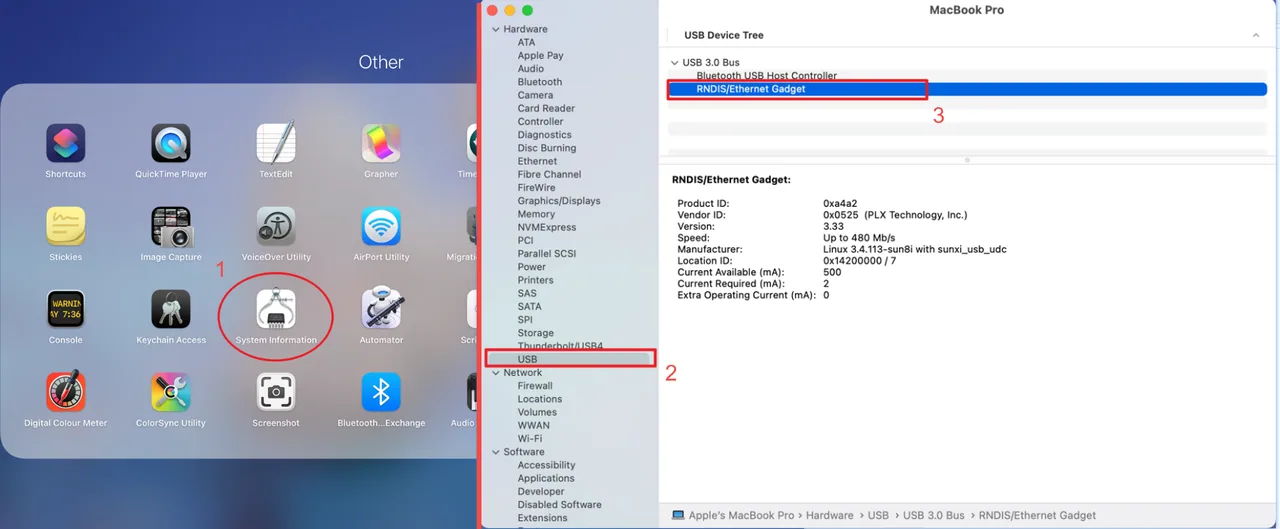This screenshot has height=529, width=1280.
Task: Click the MacBook Pro laptop icon in path bar
Action: [679, 515]
